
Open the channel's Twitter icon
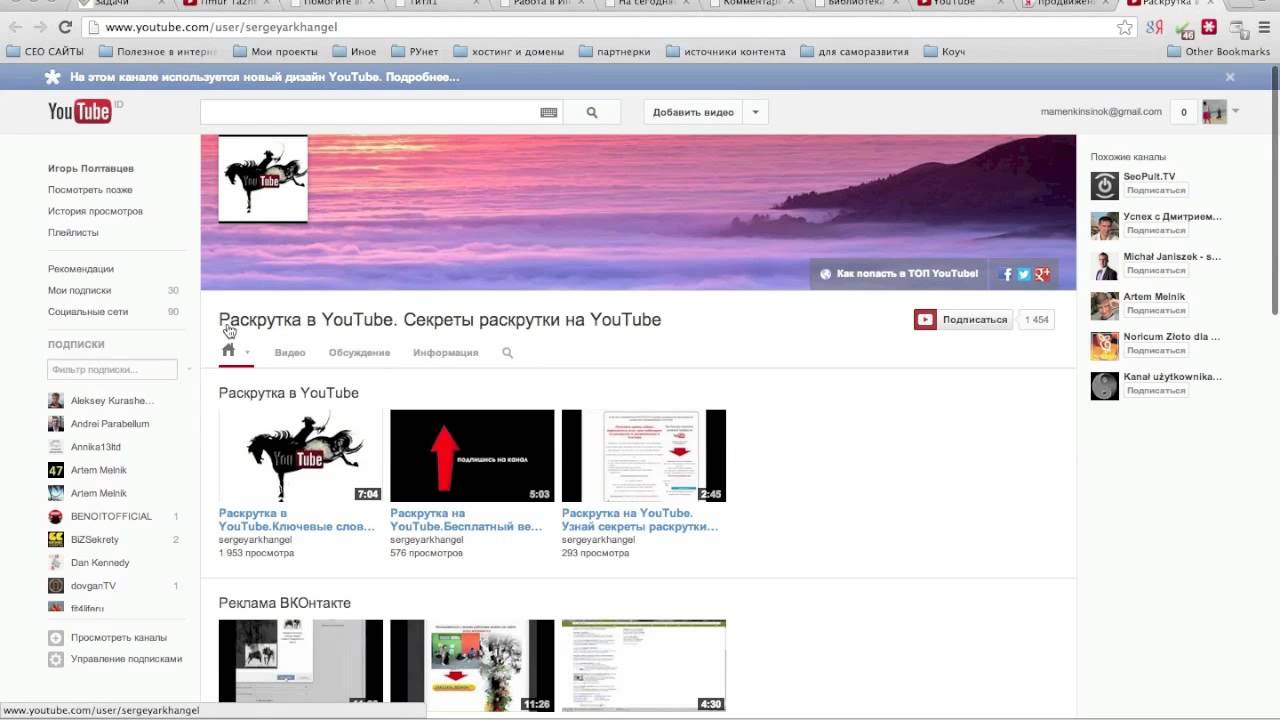coord(1024,274)
